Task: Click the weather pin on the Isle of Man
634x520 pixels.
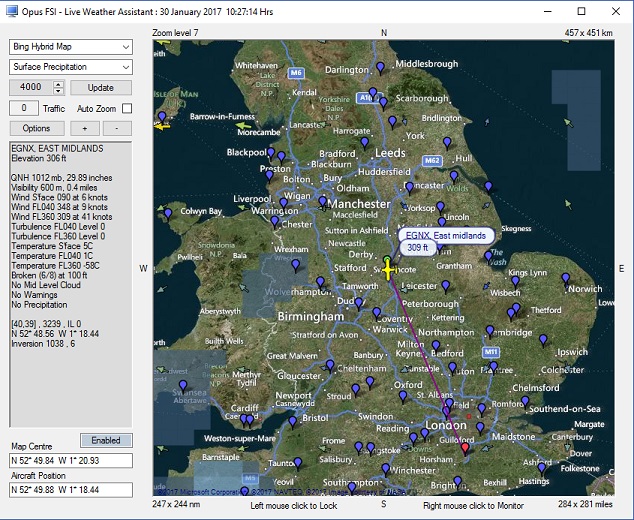Action: click(162, 117)
